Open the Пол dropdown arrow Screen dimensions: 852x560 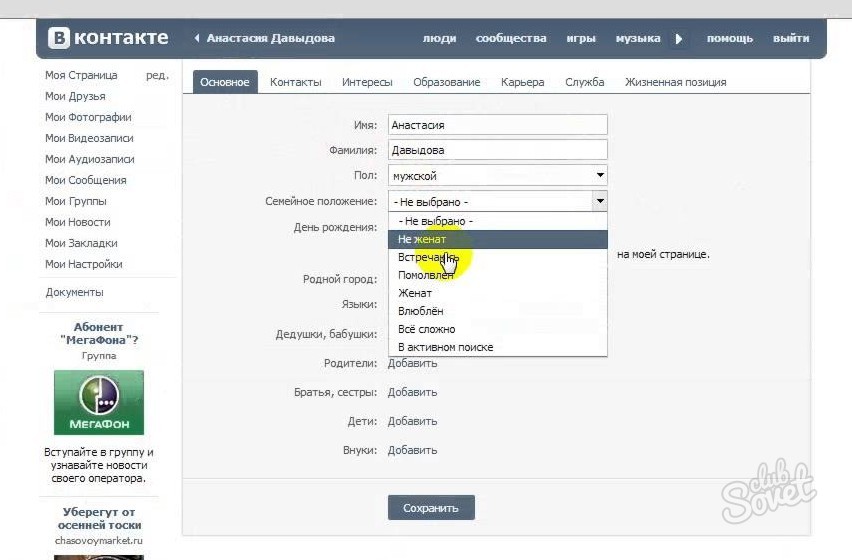(x=600, y=175)
